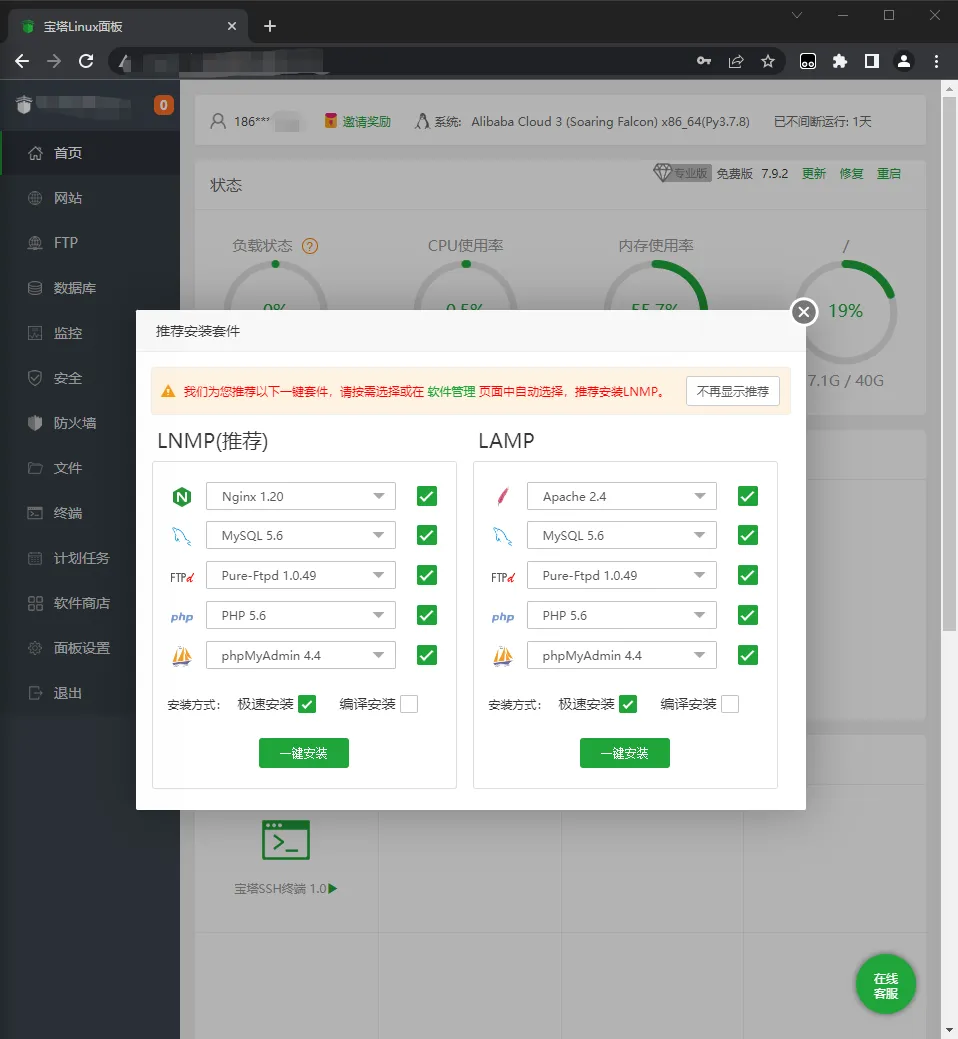Reload the page with browser refresh icon
Viewport: 958px width, 1039px height.
coord(86,61)
